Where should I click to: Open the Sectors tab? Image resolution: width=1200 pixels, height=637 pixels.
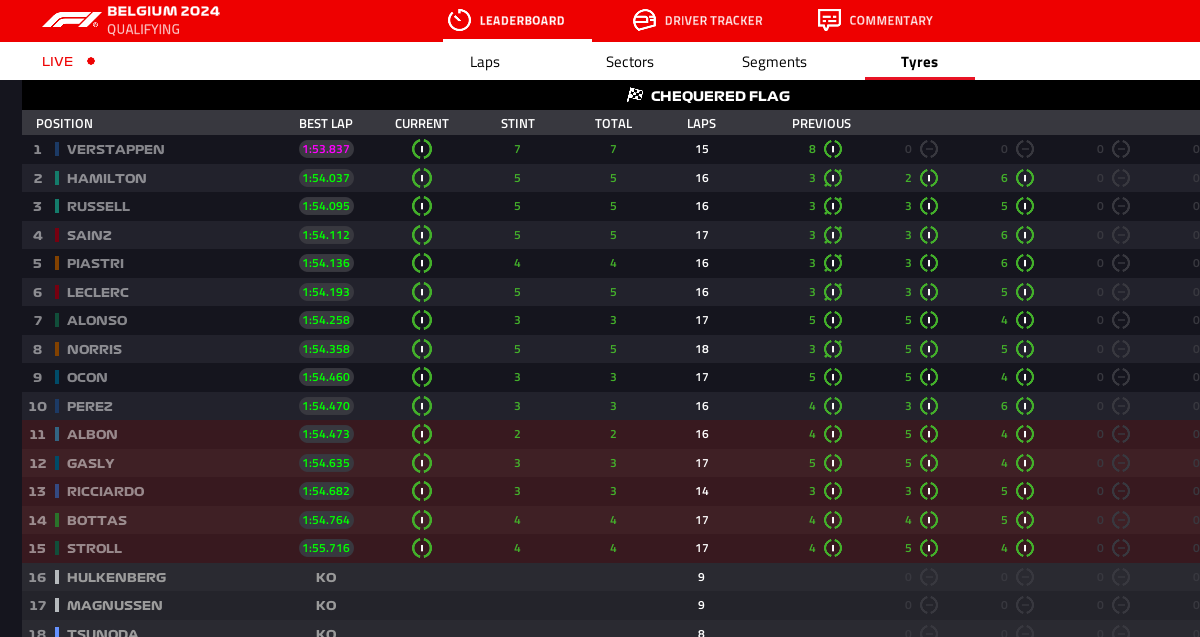pos(630,62)
